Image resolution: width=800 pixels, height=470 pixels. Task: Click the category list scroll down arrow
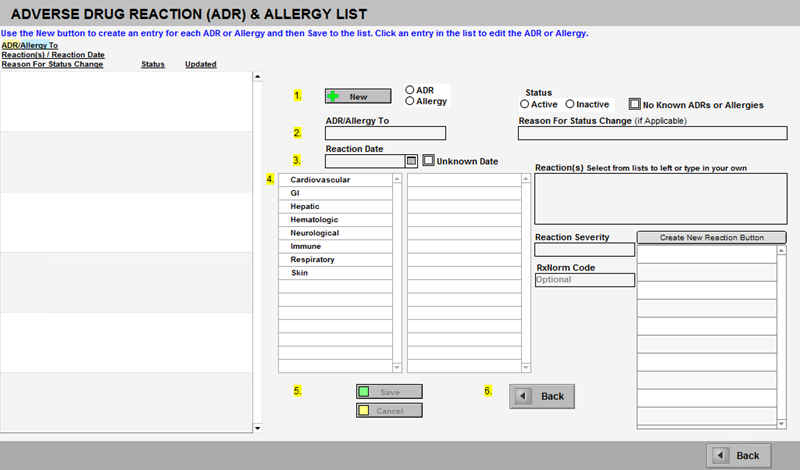[397, 367]
